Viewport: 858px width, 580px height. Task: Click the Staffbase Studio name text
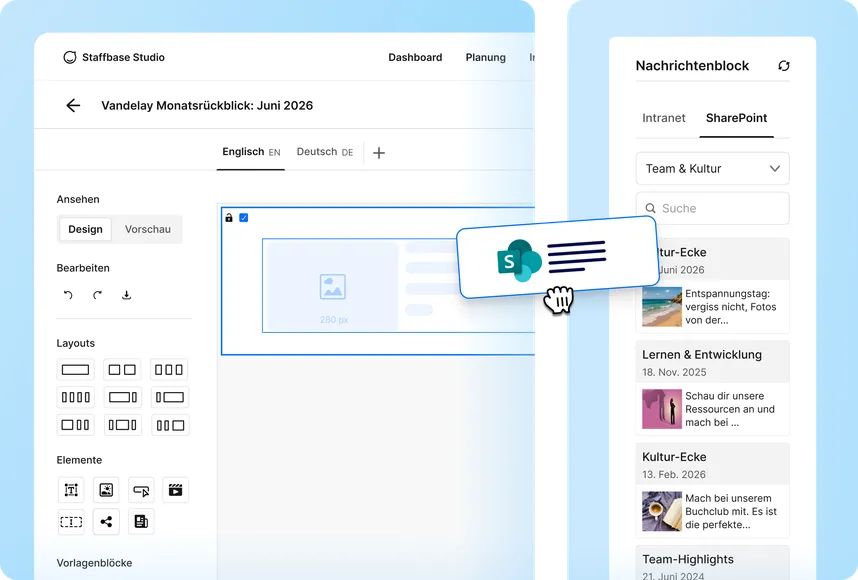click(123, 57)
